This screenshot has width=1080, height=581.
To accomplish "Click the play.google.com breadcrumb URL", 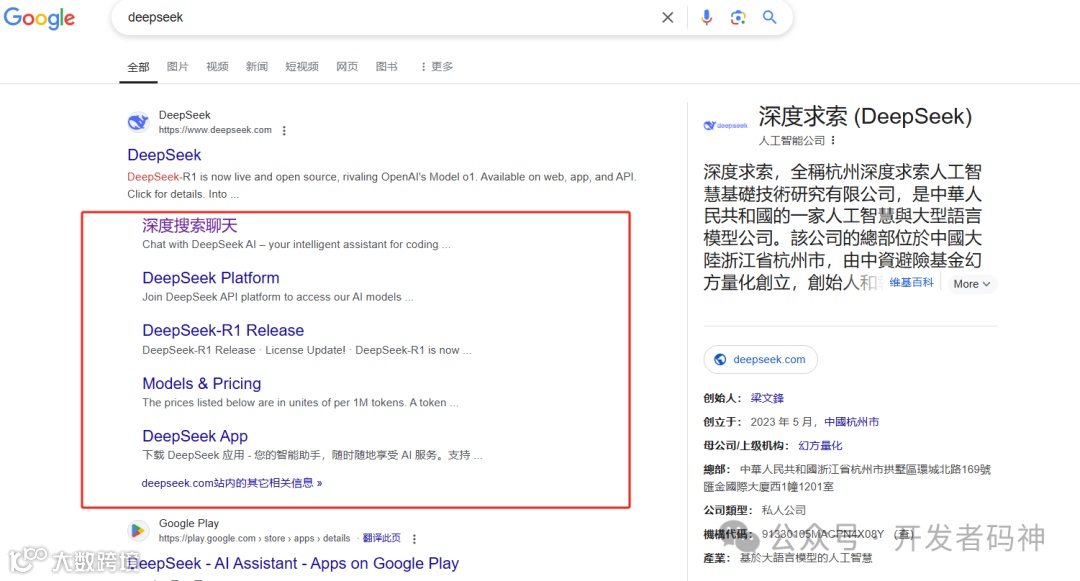I will click(x=254, y=538).
